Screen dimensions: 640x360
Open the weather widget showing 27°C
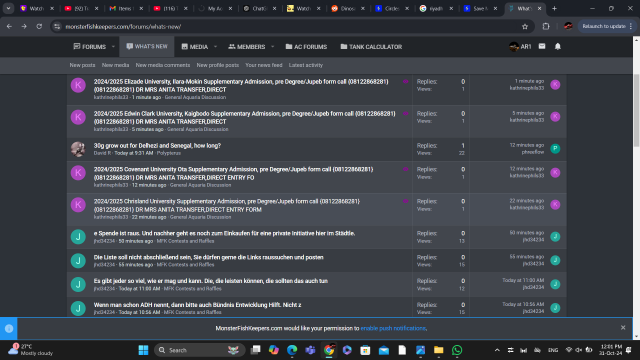pyautogui.click(x=31, y=350)
